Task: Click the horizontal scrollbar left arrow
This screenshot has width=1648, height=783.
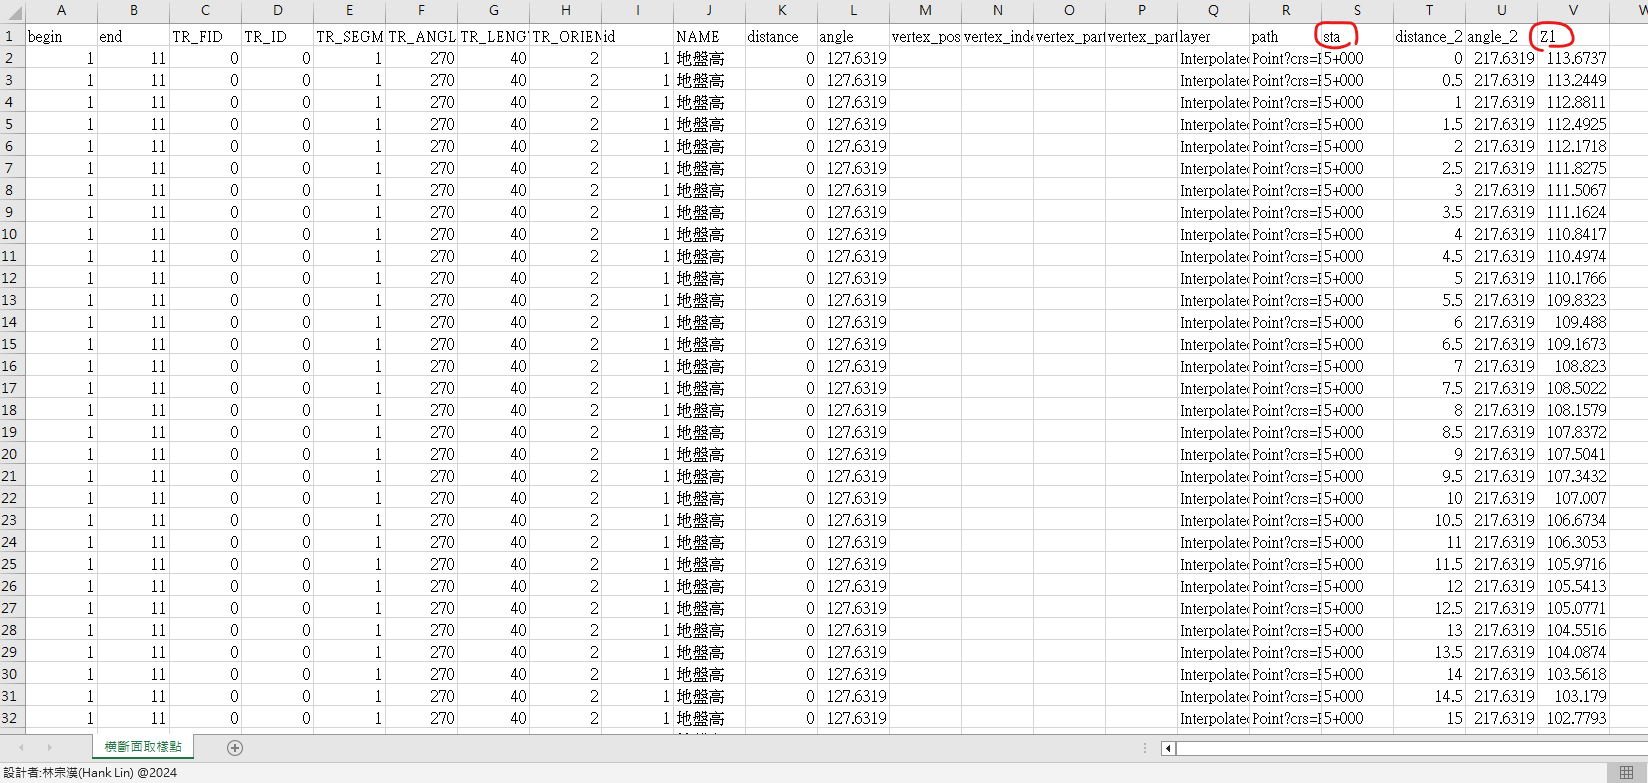Action: 1168,748
